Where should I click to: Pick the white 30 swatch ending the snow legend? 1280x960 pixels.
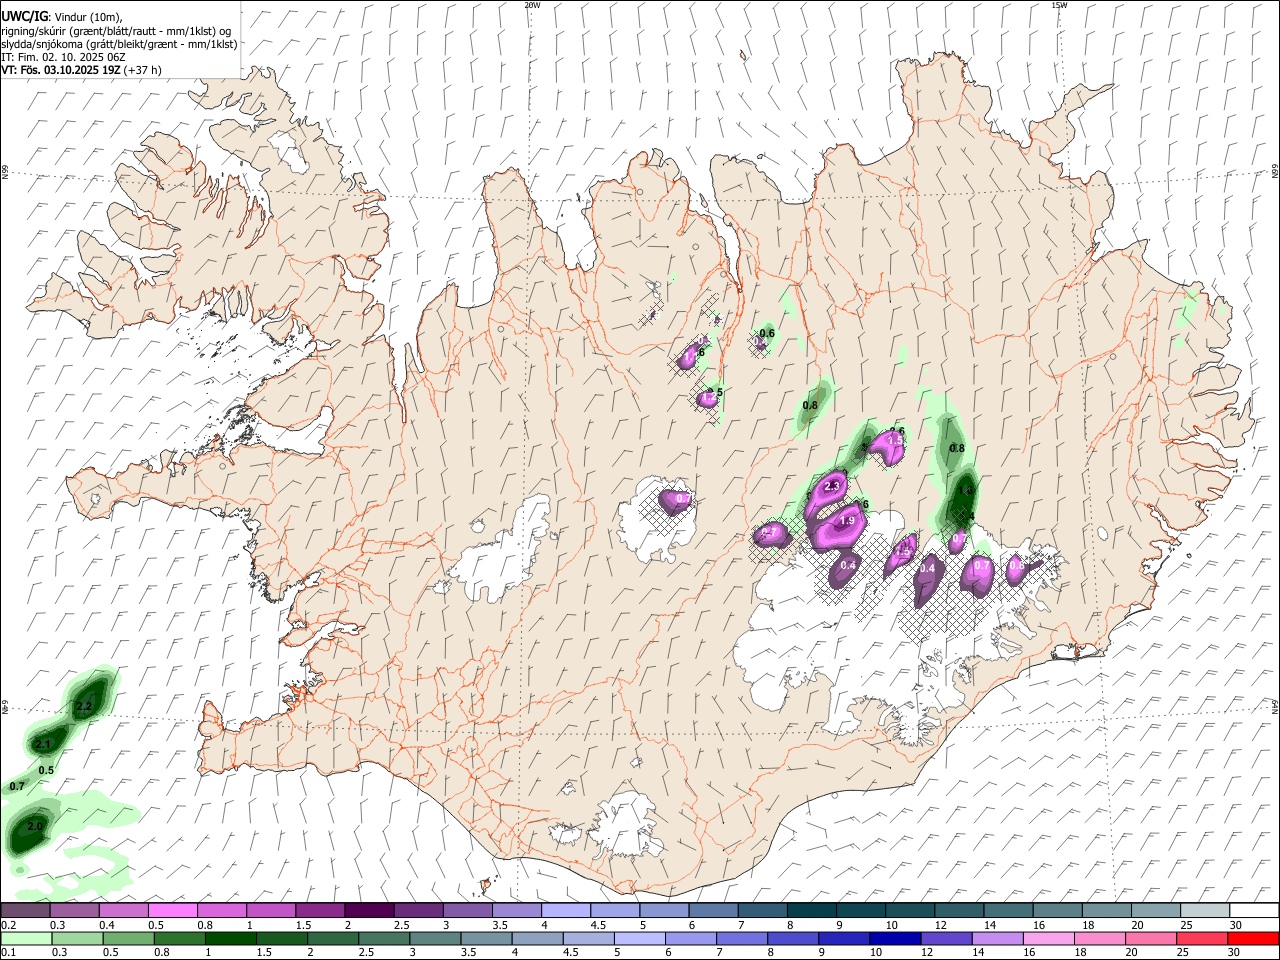point(1254,911)
